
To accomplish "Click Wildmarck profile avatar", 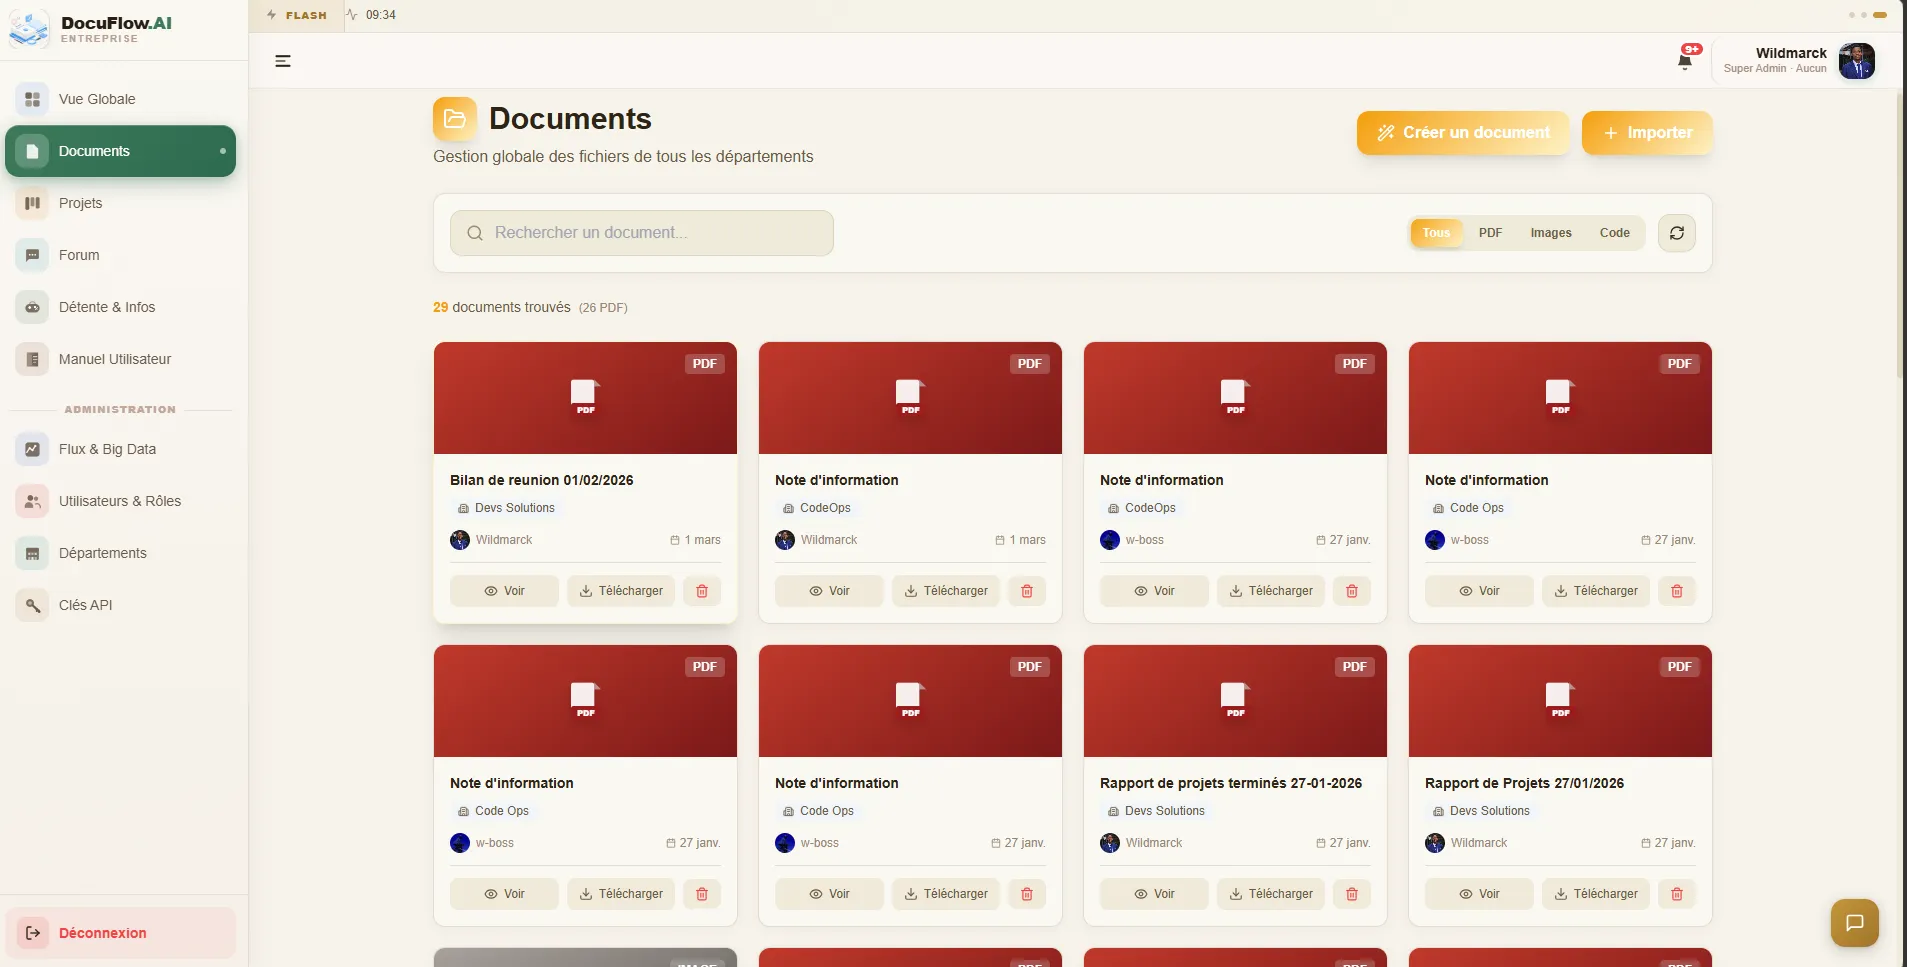I will tap(1857, 61).
